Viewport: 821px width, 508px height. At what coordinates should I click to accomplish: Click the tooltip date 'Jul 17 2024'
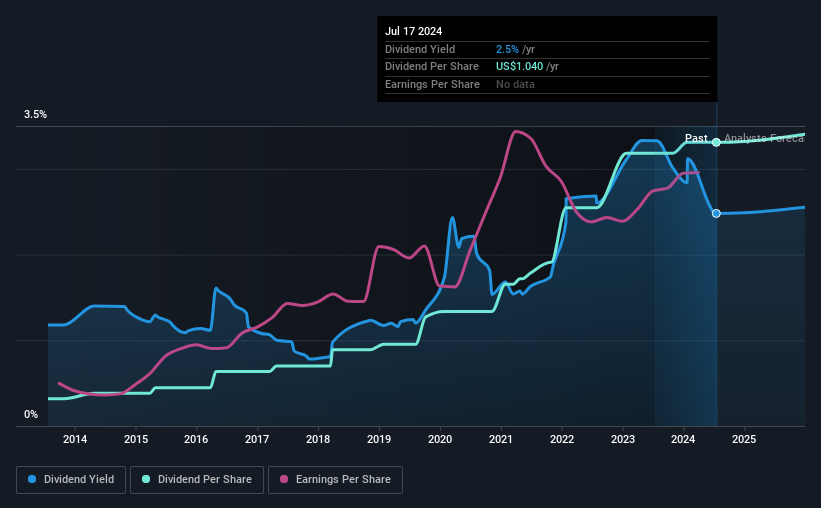[414, 31]
